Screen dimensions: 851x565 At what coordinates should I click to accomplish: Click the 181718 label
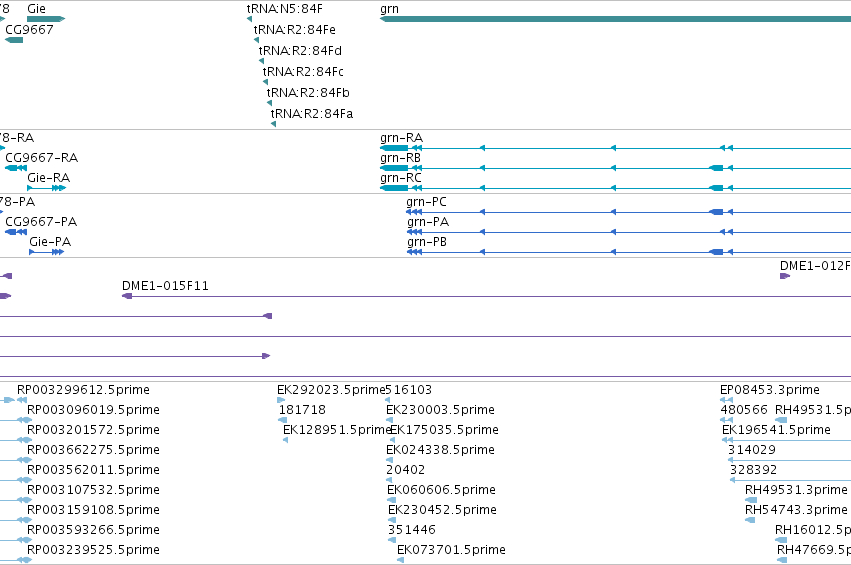pyautogui.click(x=302, y=410)
